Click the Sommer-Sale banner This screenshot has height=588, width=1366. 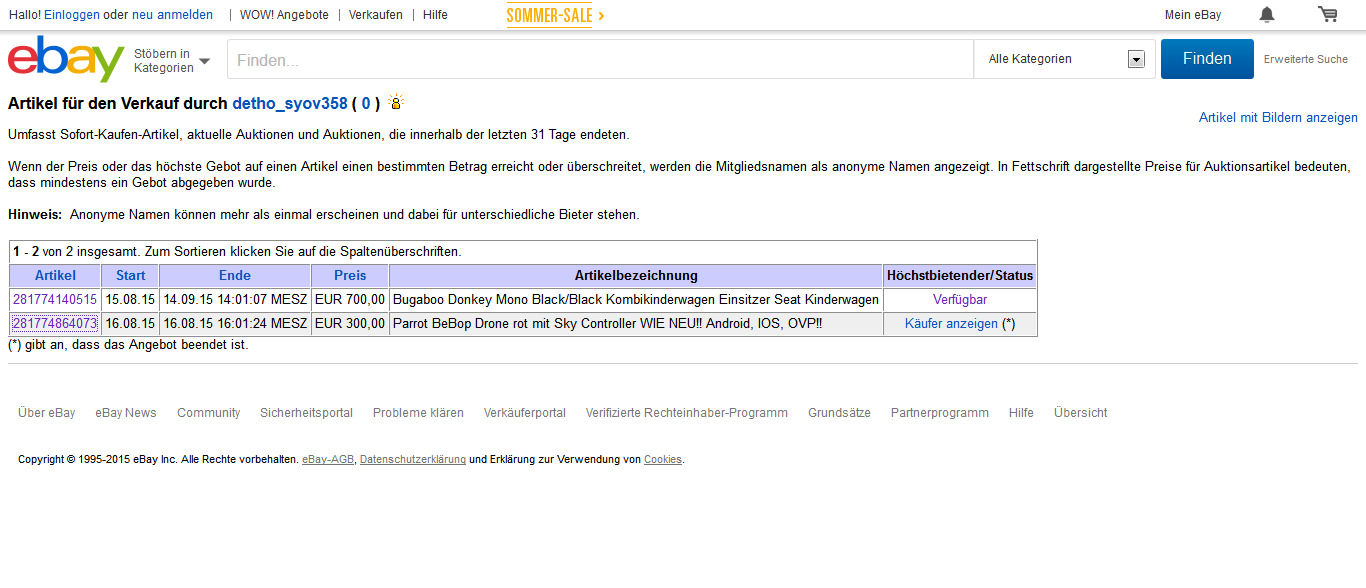[x=555, y=15]
